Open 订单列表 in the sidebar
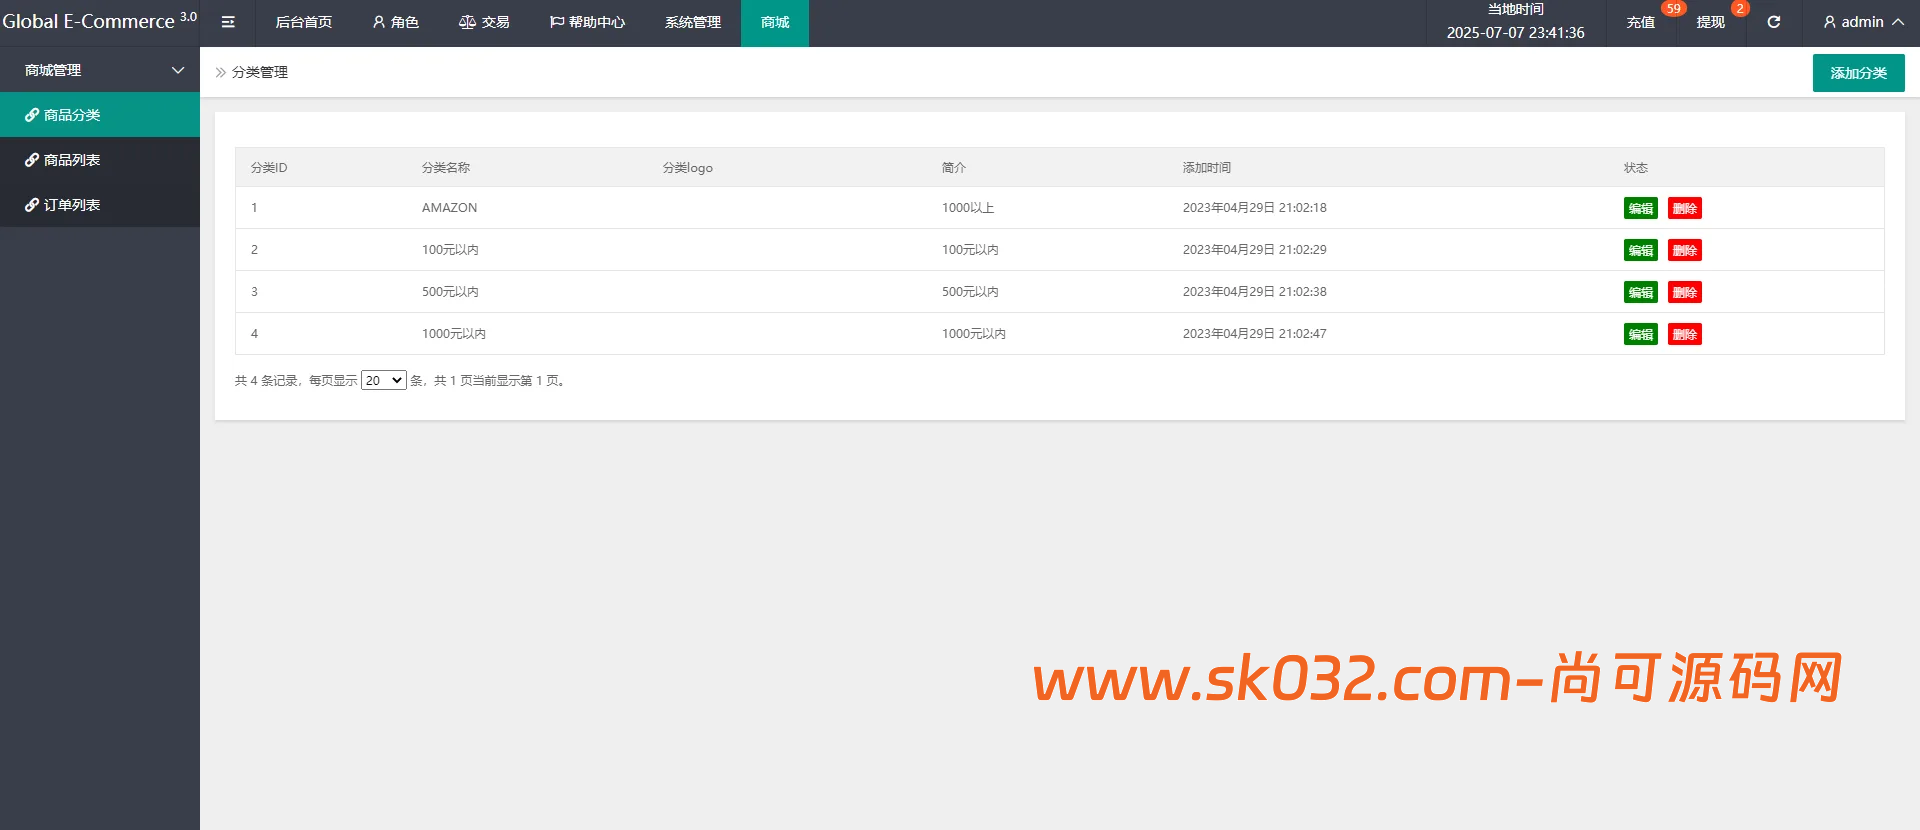 72,205
